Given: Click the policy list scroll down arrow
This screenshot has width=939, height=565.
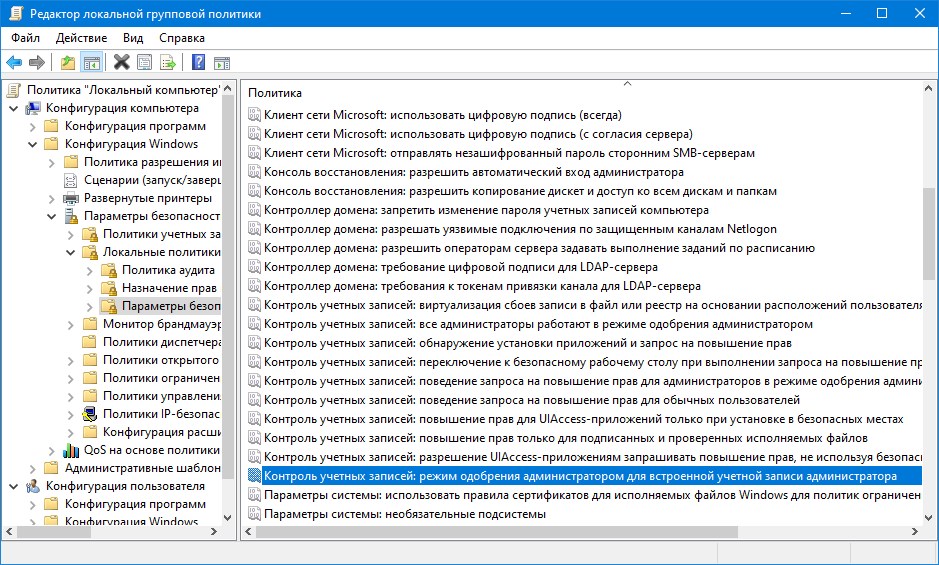Looking at the screenshot, I should (x=928, y=518).
